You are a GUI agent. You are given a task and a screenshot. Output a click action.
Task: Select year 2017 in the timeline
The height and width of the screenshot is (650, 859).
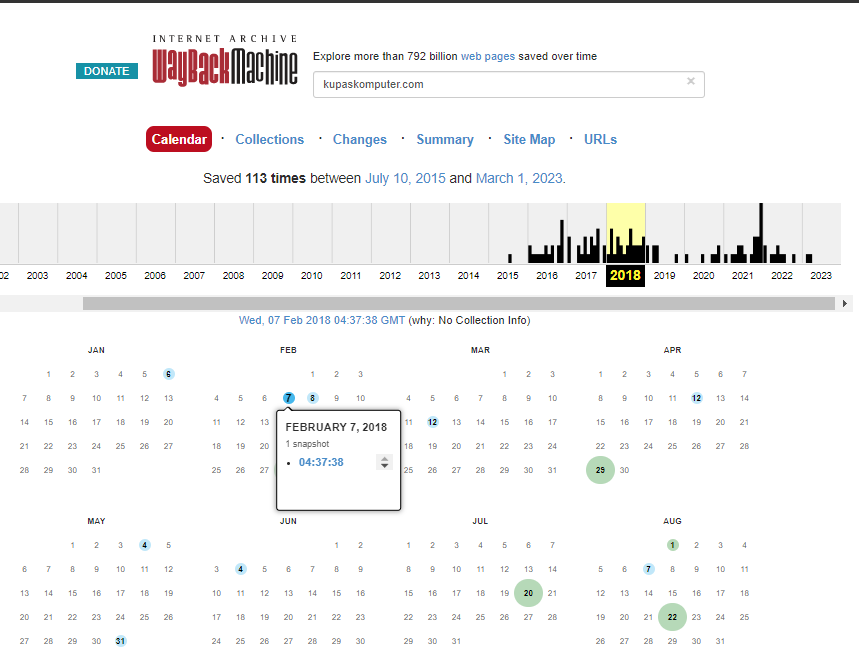(x=586, y=276)
